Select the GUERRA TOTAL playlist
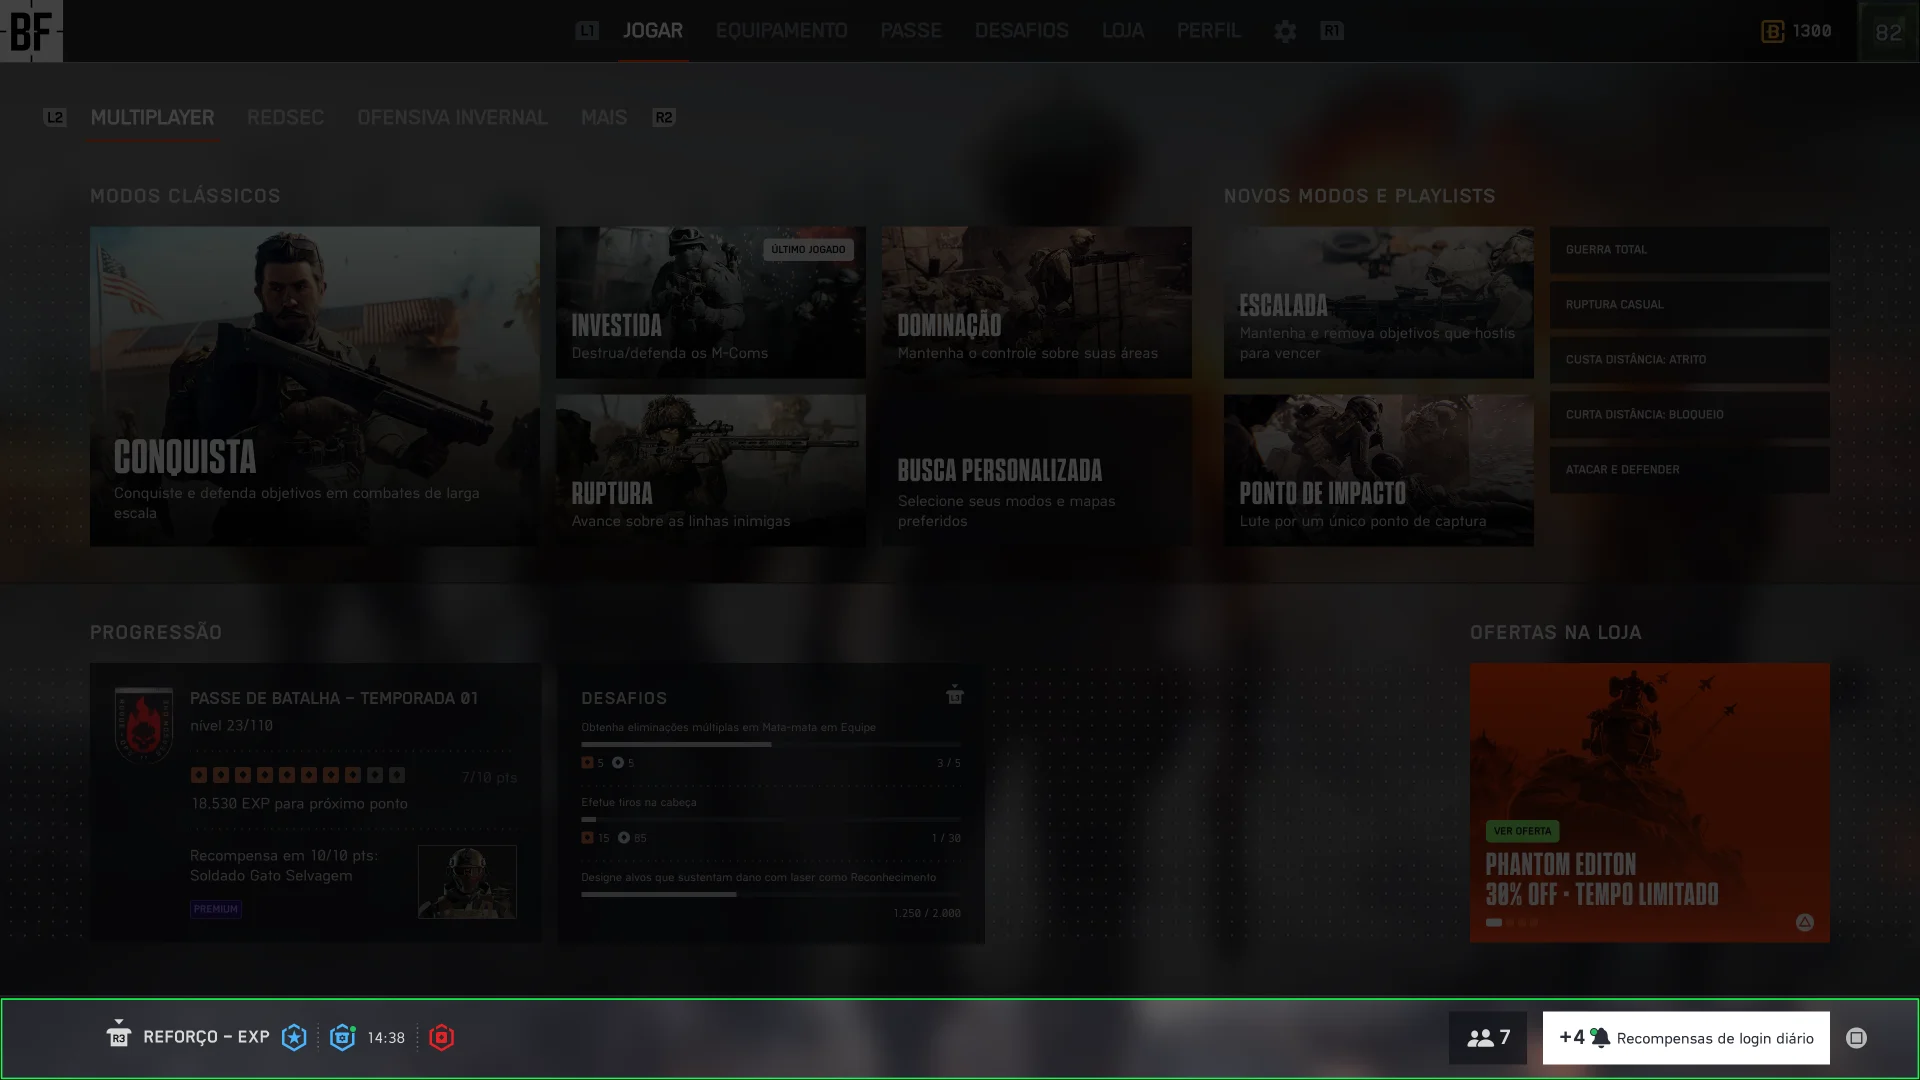 (x=1689, y=250)
